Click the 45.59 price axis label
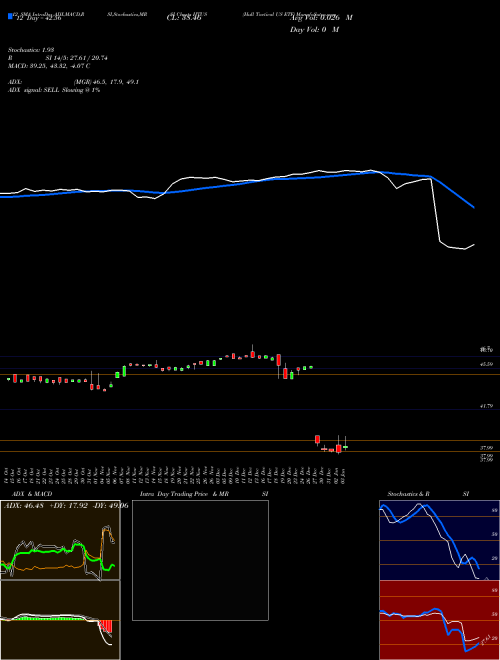The height and width of the screenshot is (660, 500). coord(487,364)
